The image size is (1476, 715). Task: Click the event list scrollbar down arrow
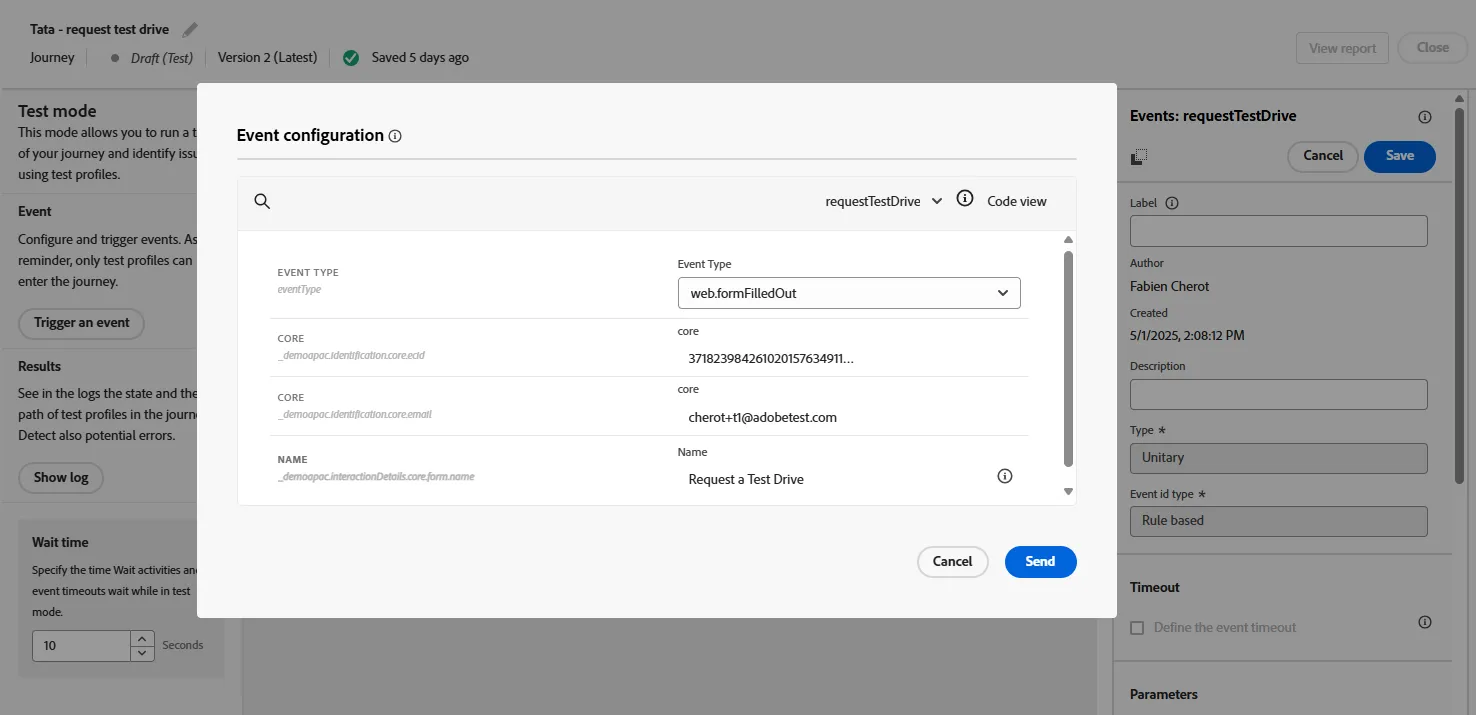[1068, 491]
